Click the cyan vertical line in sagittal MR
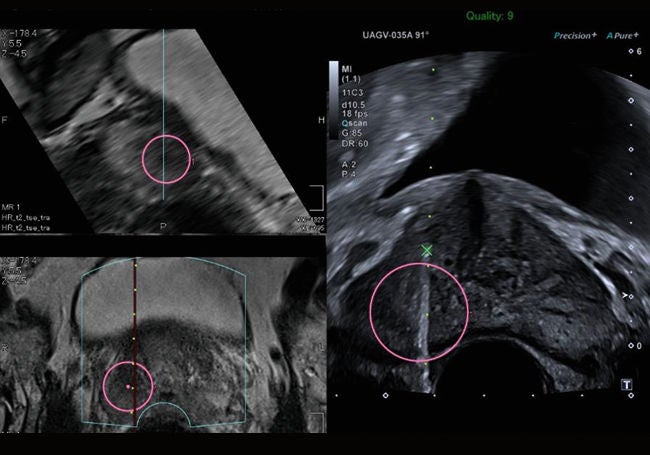The width and height of the screenshot is (650, 455). (163, 114)
